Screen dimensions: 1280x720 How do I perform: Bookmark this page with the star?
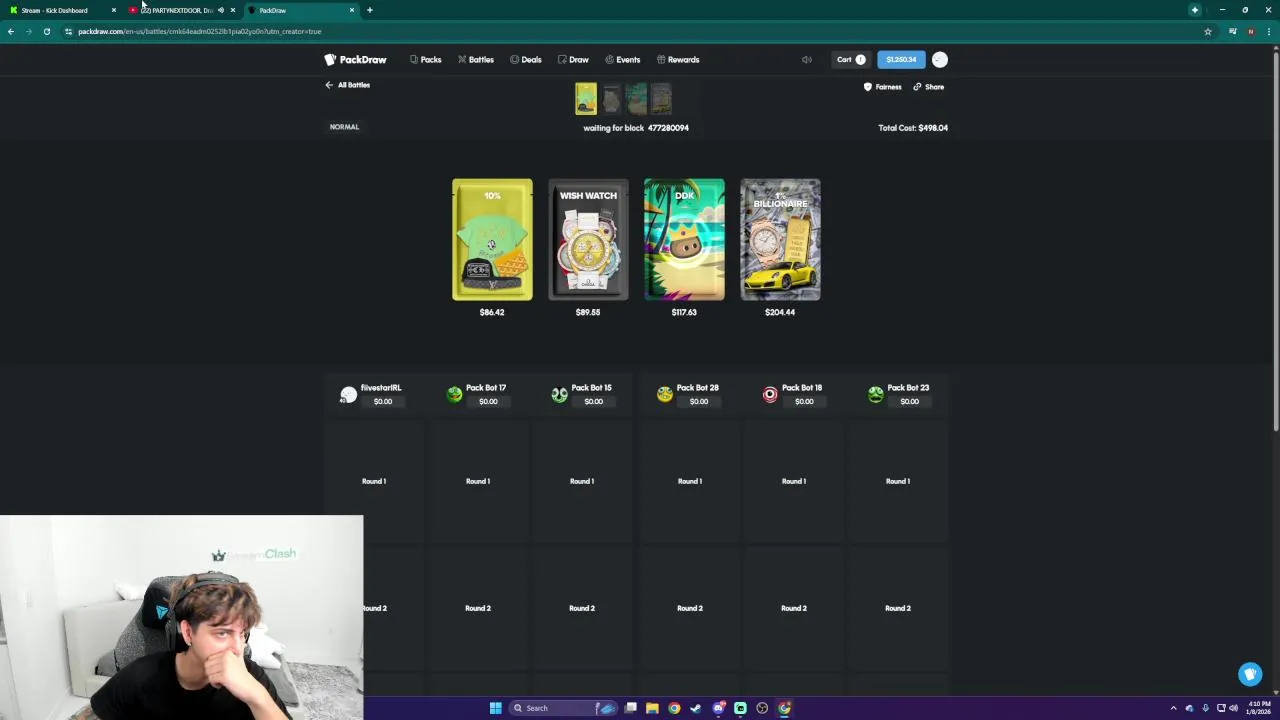point(1207,32)
